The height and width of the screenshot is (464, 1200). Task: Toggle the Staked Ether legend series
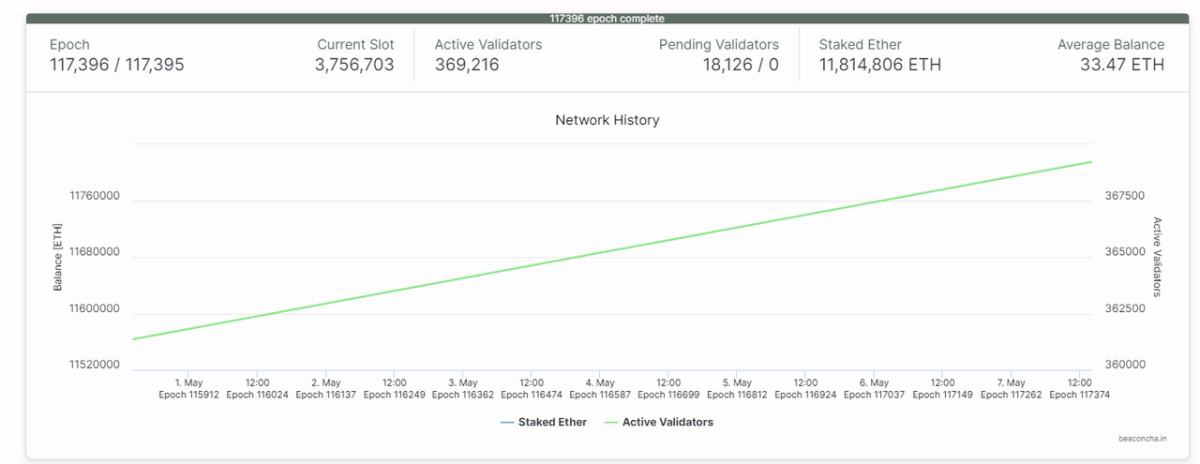tap(552, 422)
